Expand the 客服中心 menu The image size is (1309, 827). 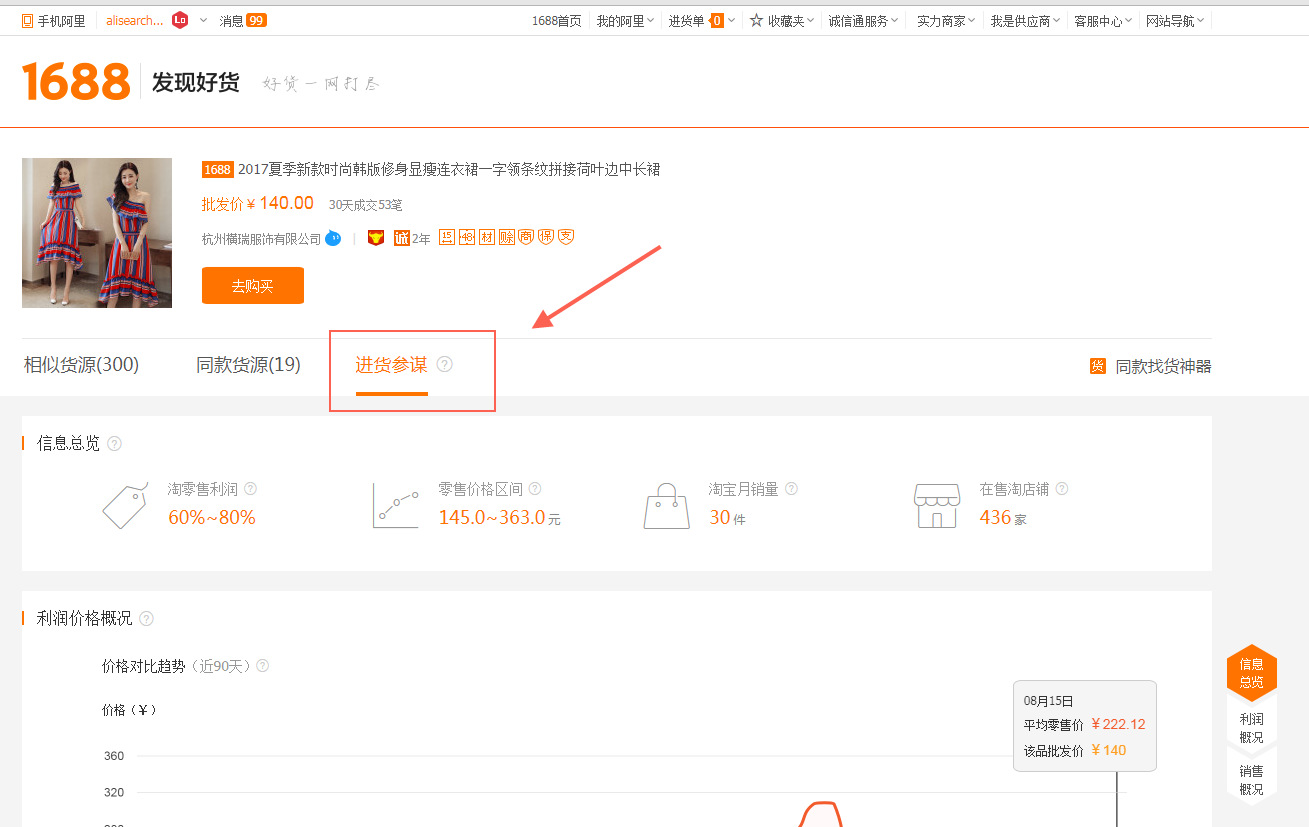click(x=1103, y=20)
